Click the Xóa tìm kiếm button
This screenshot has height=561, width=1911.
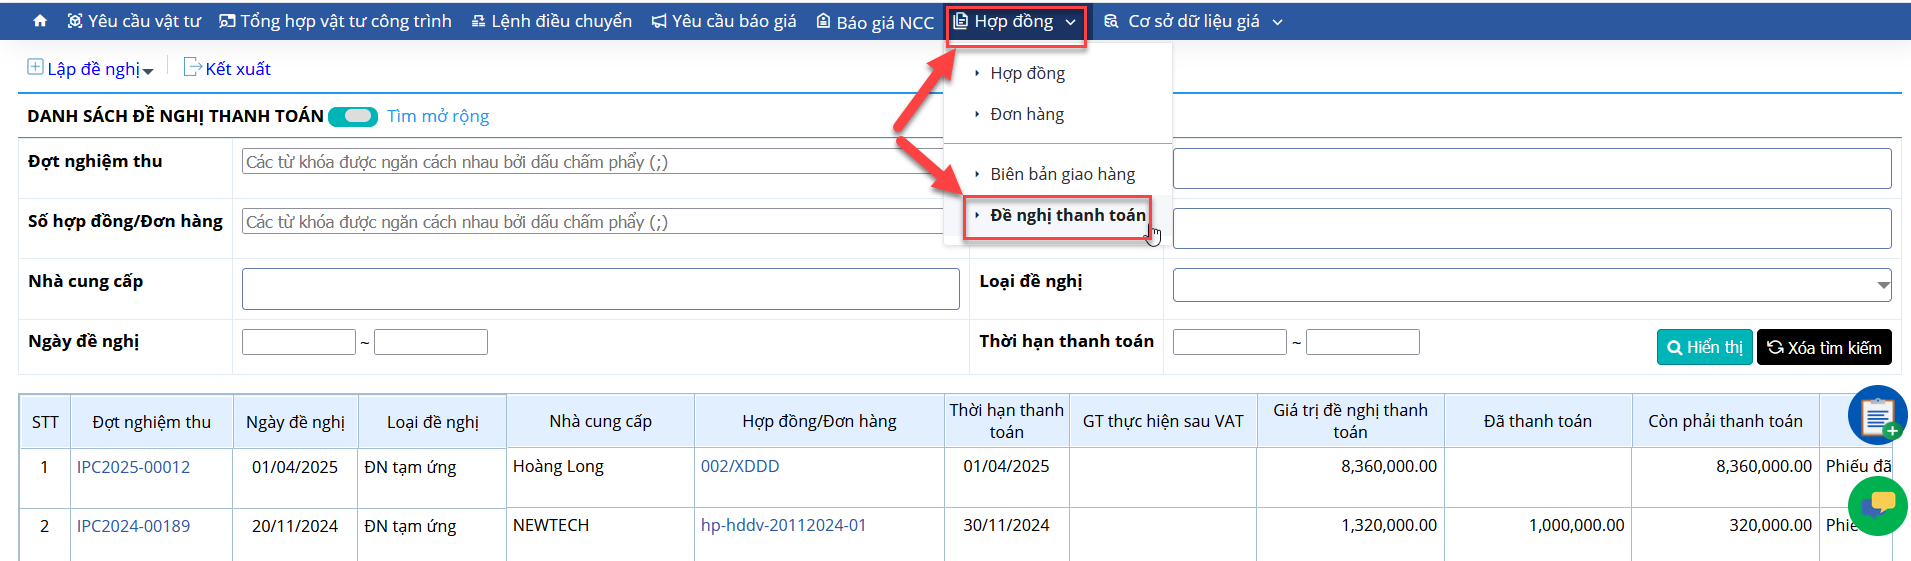click(1824, 347)
